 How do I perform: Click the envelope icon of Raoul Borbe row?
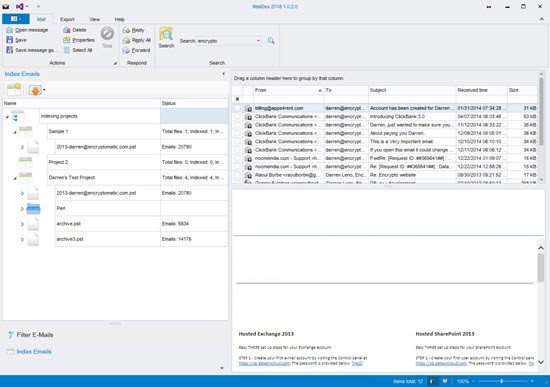(248, 175)
